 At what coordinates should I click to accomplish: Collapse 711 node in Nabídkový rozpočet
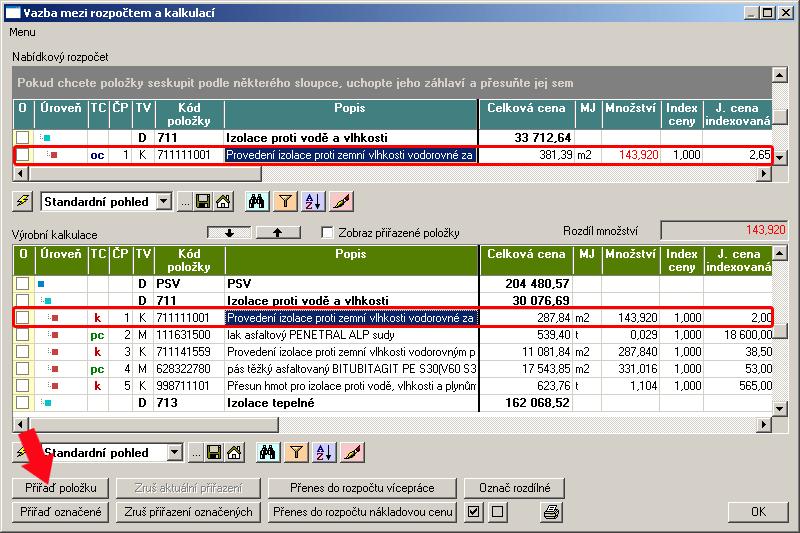point(45,137)
